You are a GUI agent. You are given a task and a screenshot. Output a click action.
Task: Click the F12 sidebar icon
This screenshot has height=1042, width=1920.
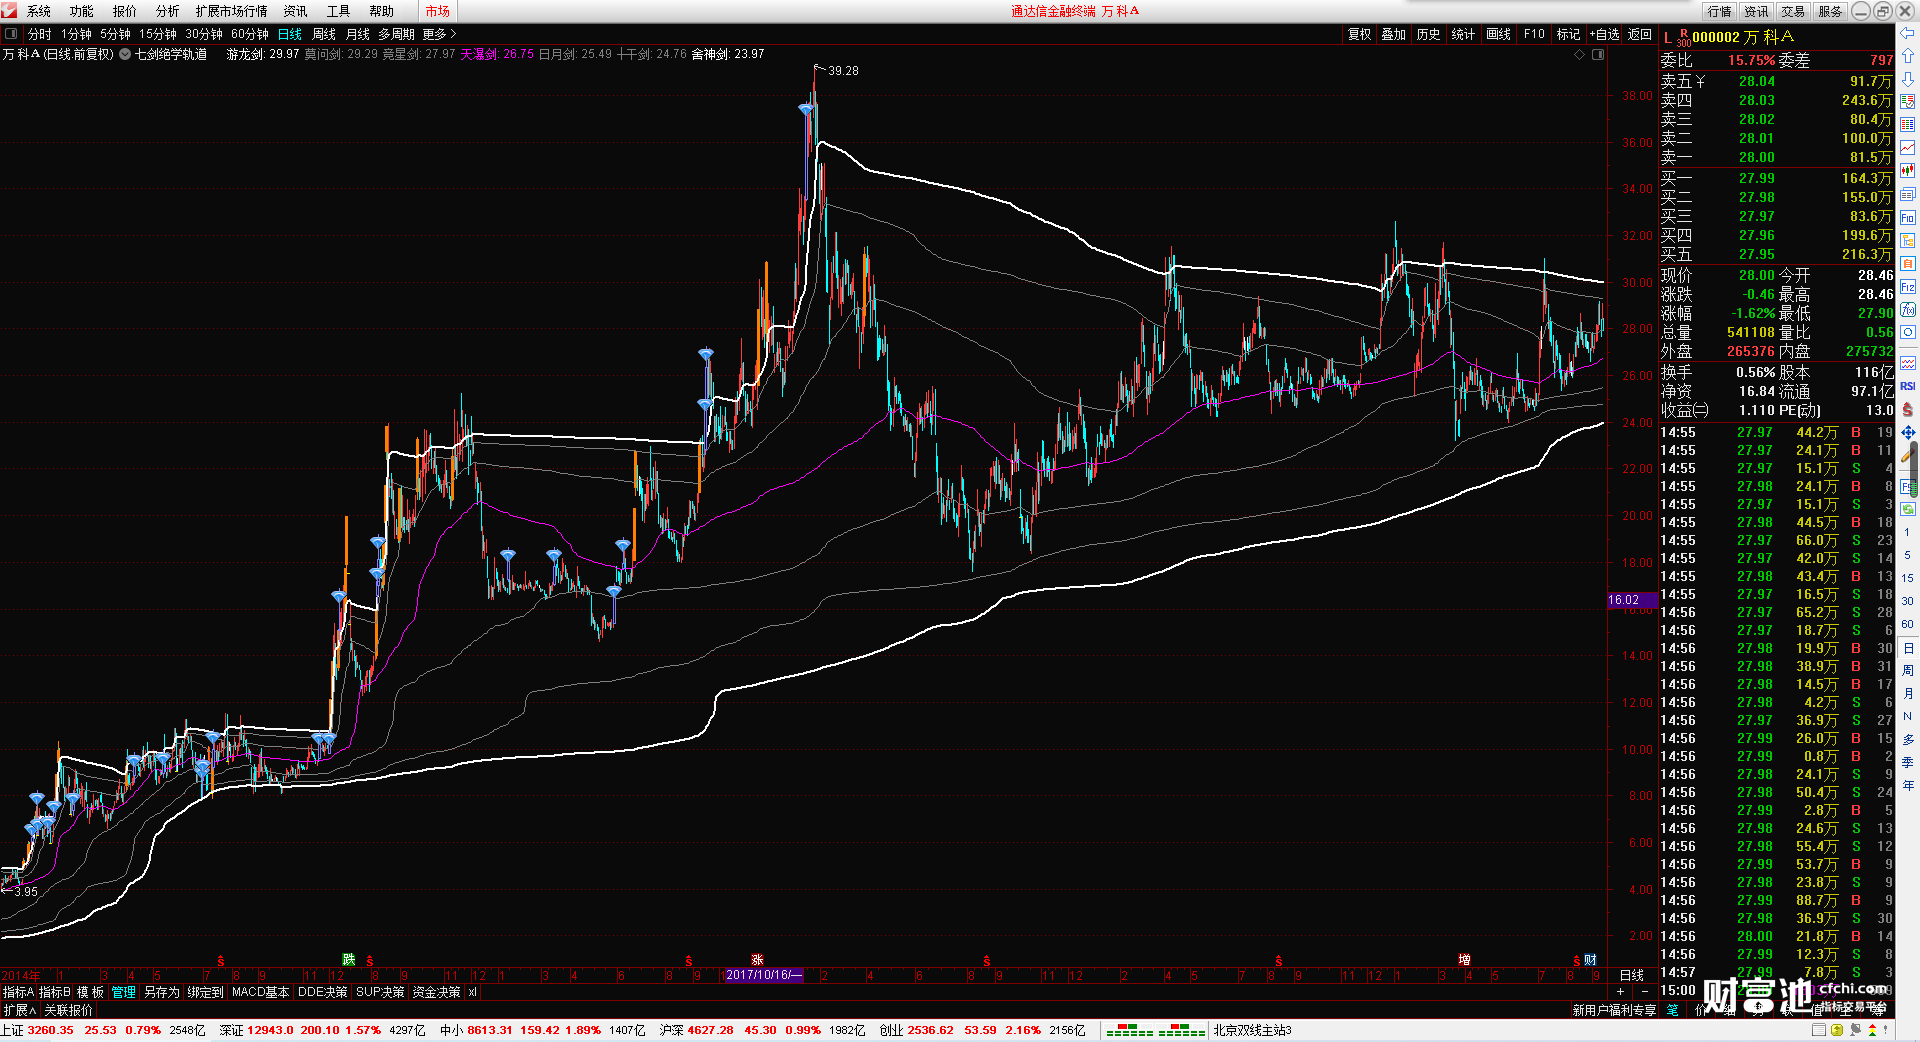(1907, 286)
